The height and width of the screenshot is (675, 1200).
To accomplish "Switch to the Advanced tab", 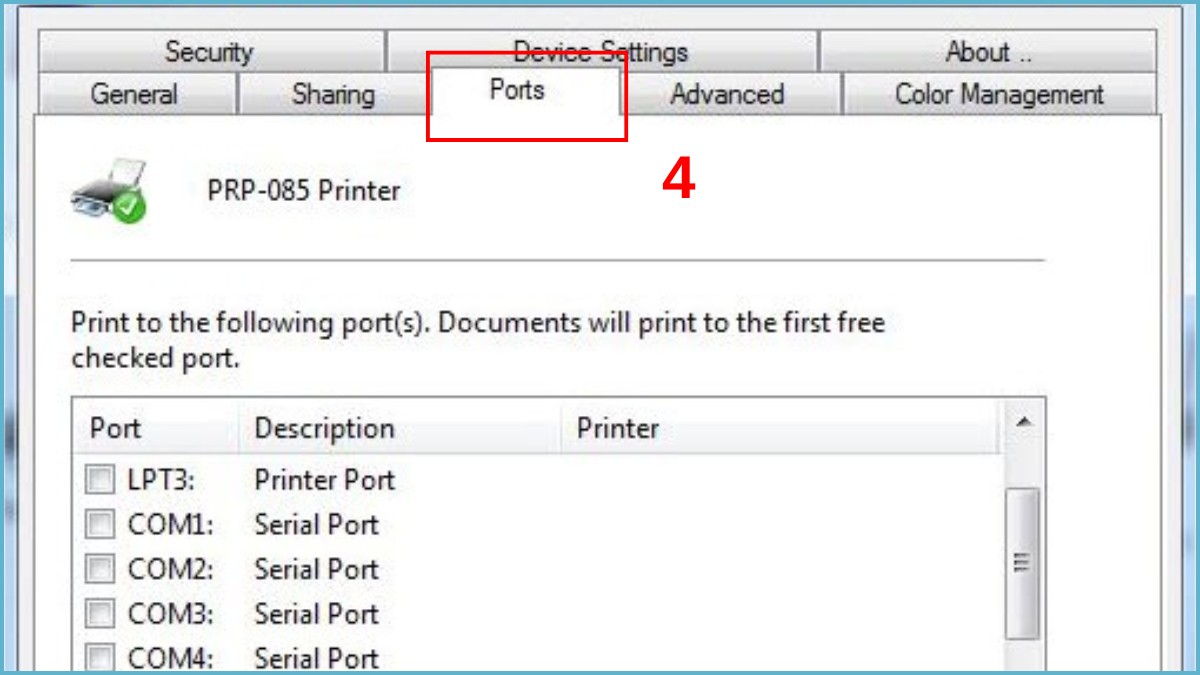I will (x=727, y=94).
